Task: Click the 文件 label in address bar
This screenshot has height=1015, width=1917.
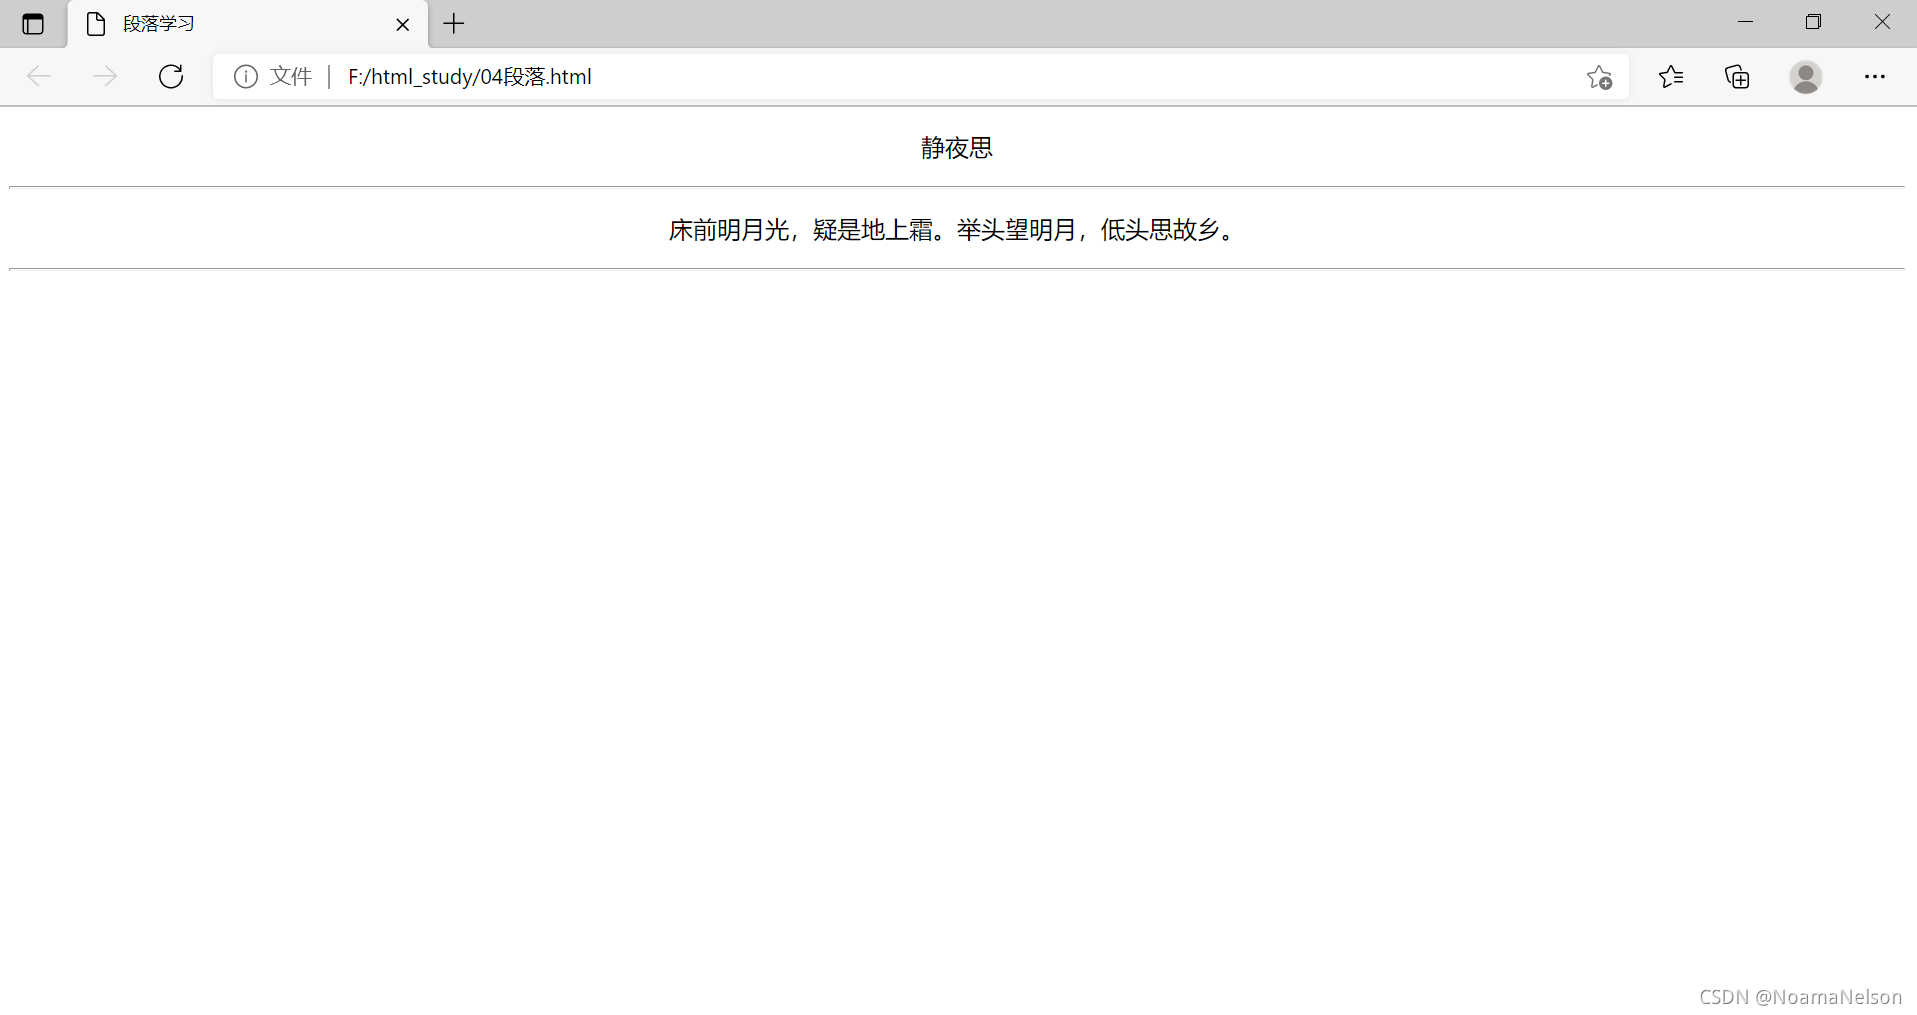Action: coord(290,76)
